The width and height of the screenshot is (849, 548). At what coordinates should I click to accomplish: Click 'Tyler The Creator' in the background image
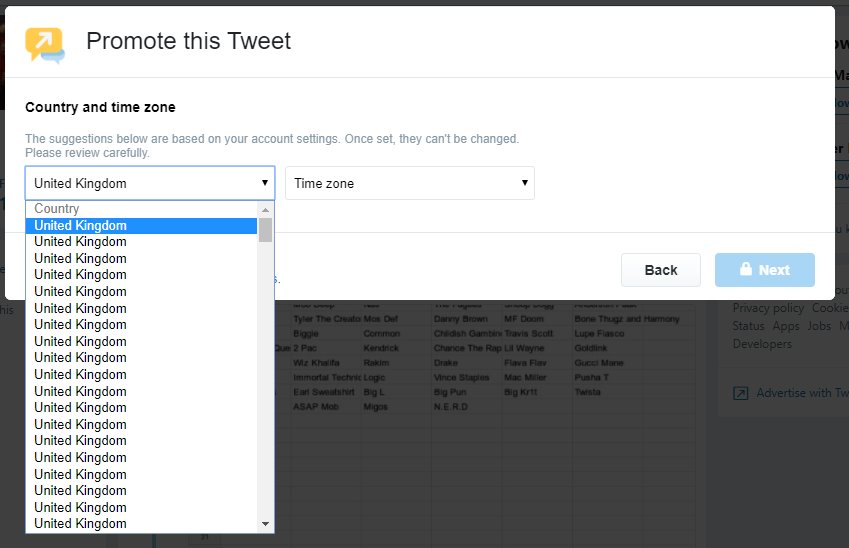coord(326,319)
